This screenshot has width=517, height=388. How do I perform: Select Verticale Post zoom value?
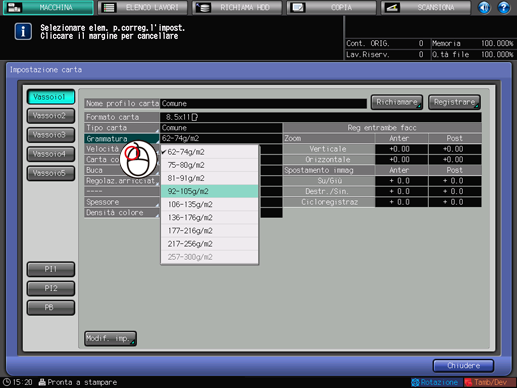pyautogui.click(x=455, y=149)
